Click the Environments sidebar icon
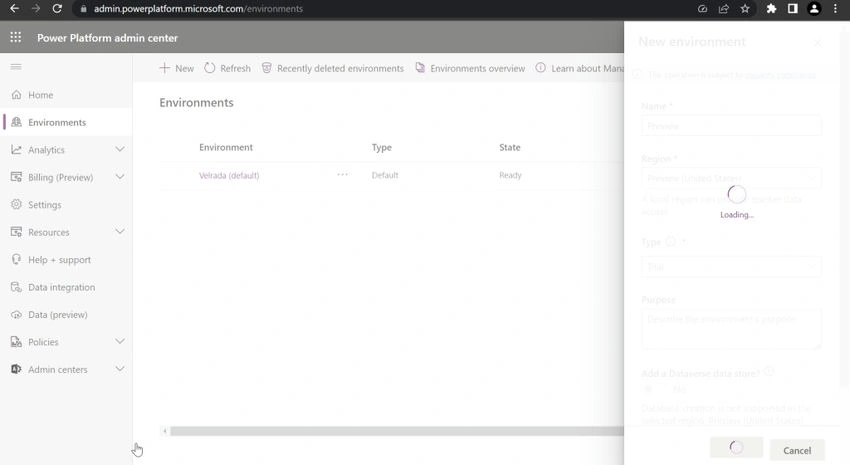This screenshot has height=465, width=850. coord(16,122)
